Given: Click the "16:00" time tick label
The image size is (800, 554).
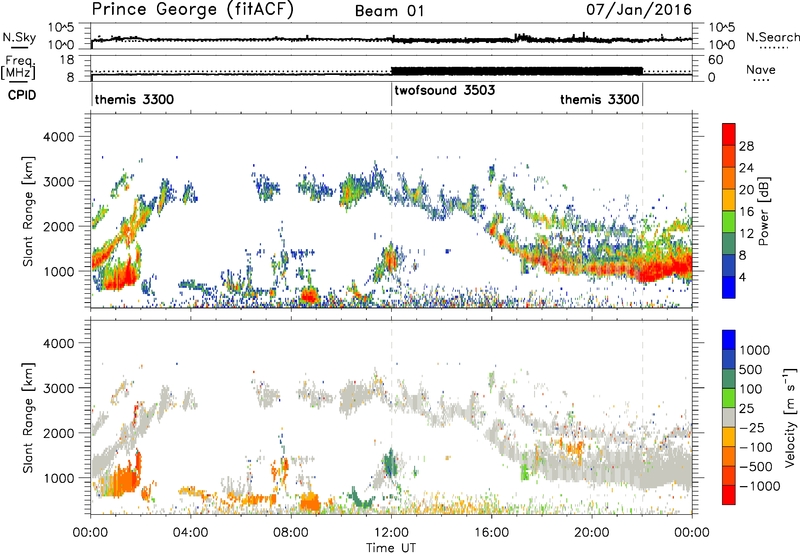Looking at the screenshot, I should 491,533.
